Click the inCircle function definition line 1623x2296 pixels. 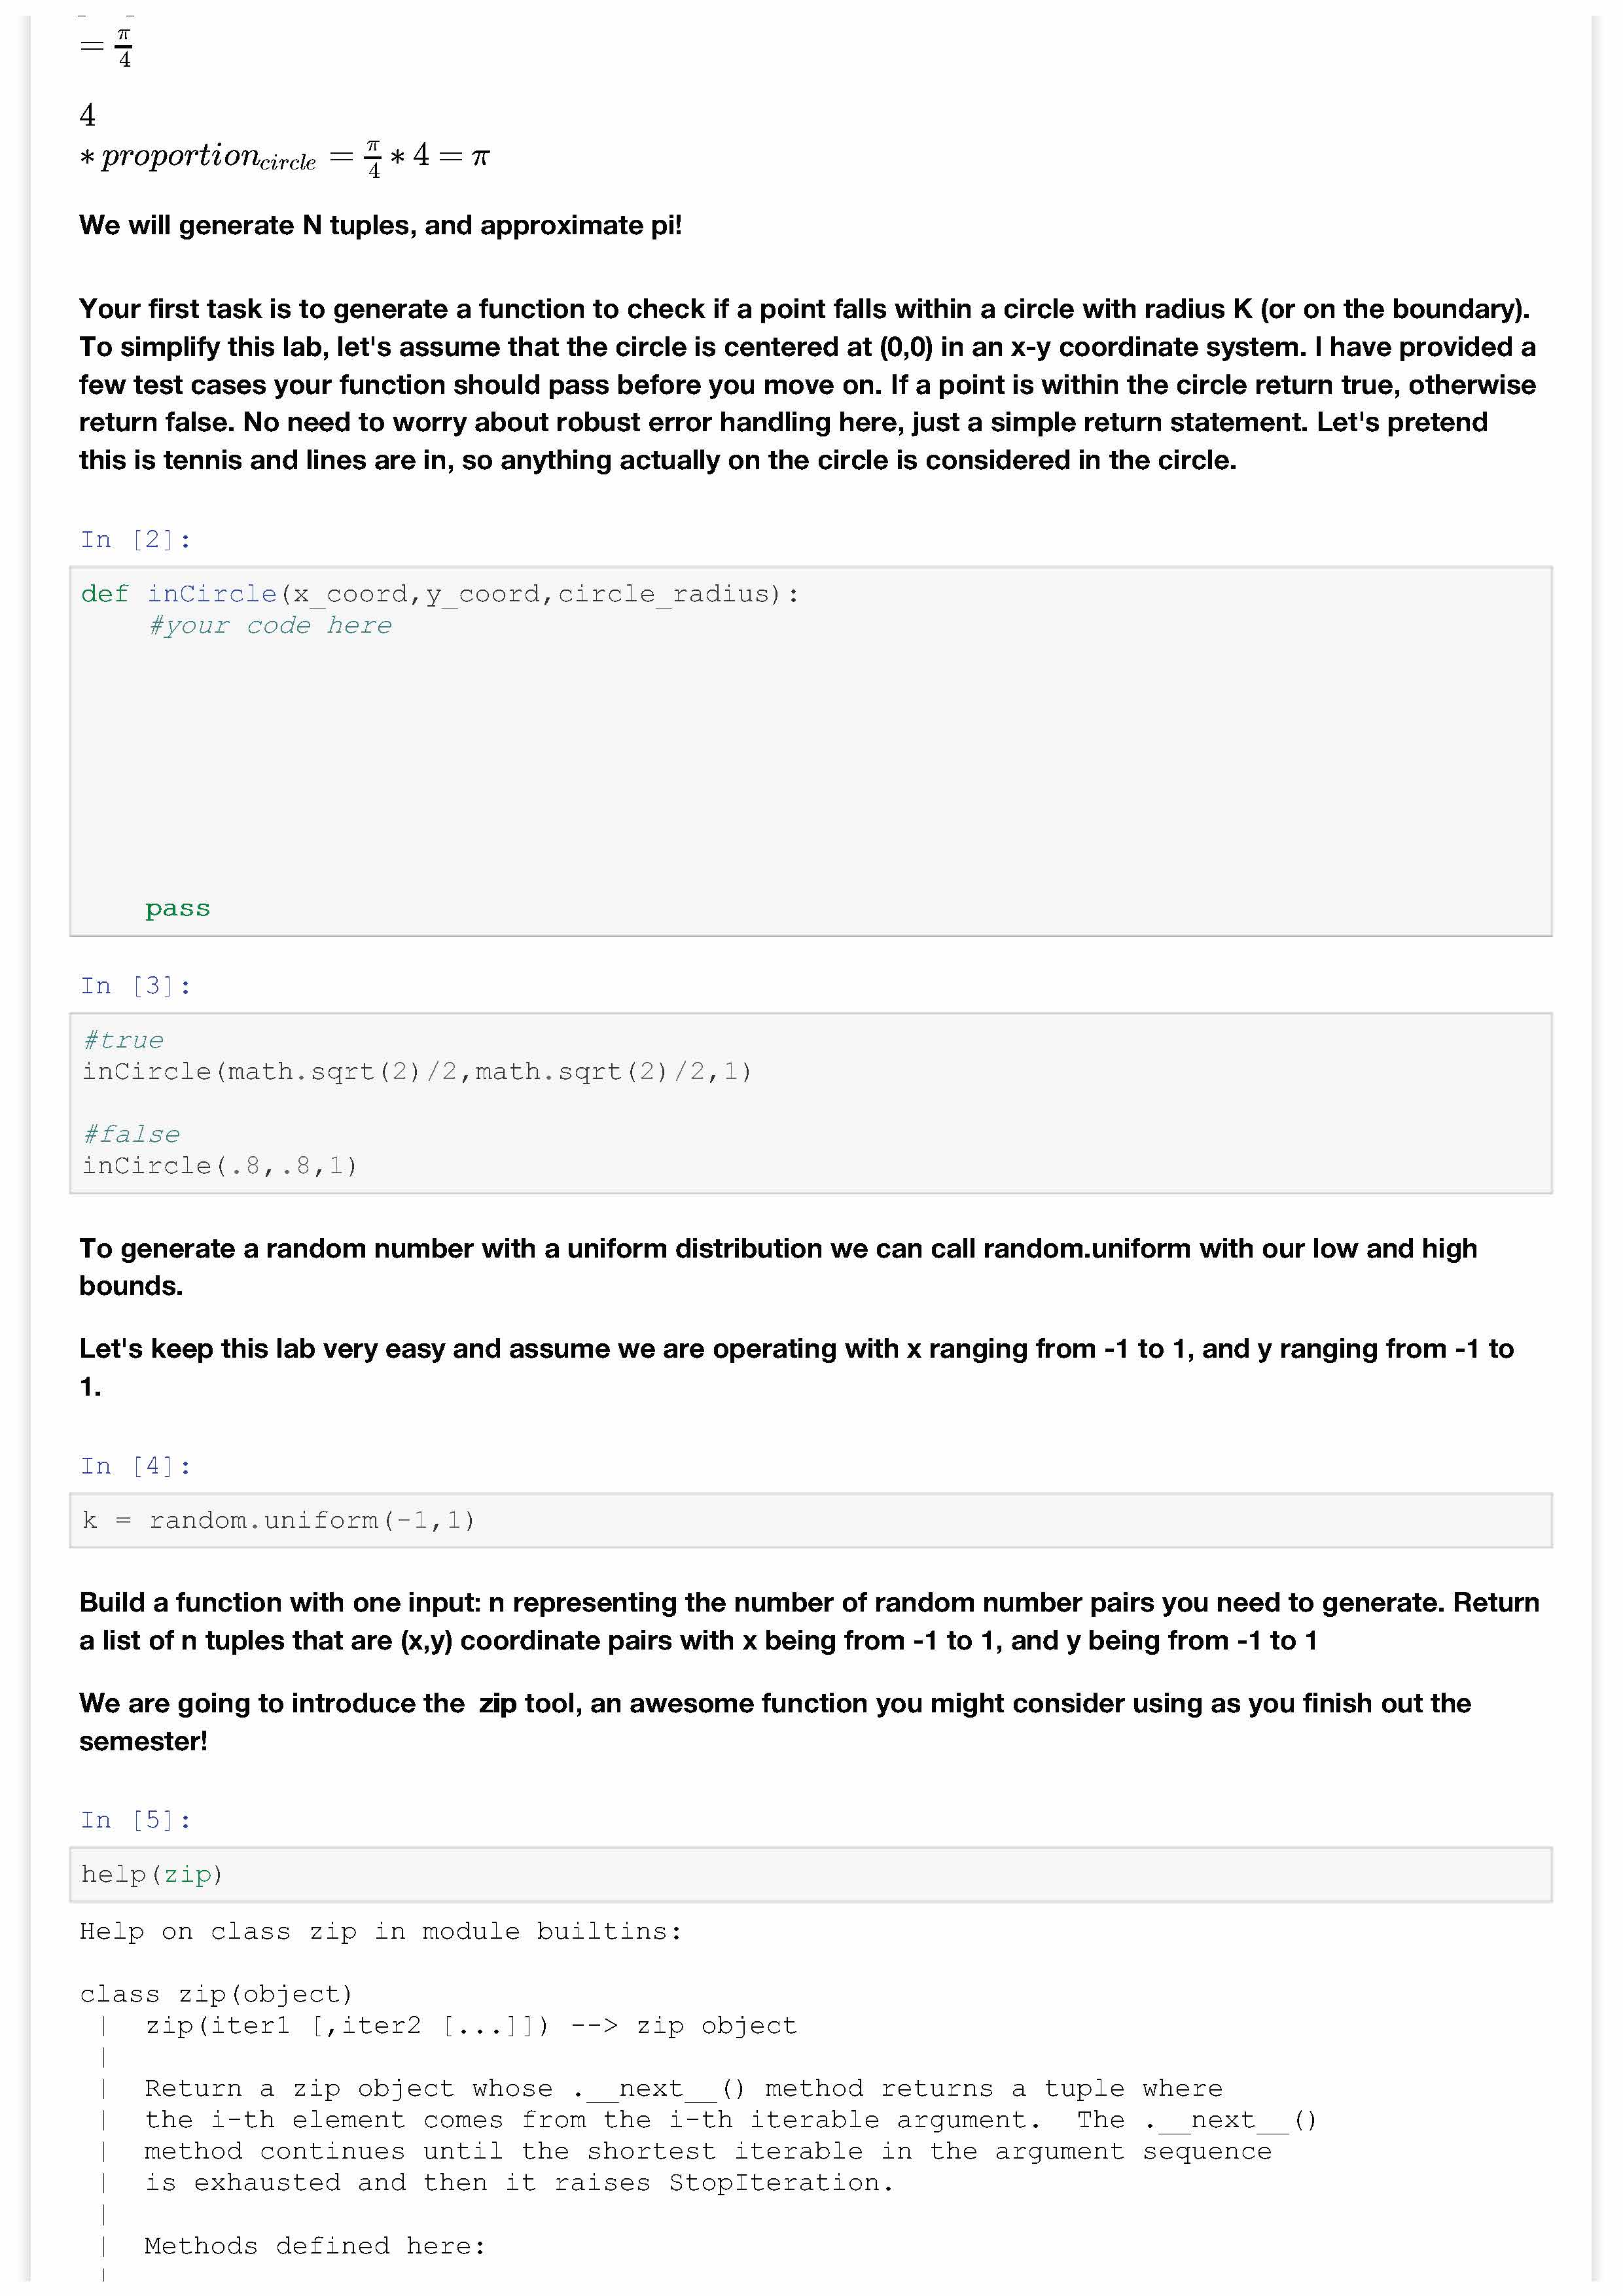coord(440,594)
